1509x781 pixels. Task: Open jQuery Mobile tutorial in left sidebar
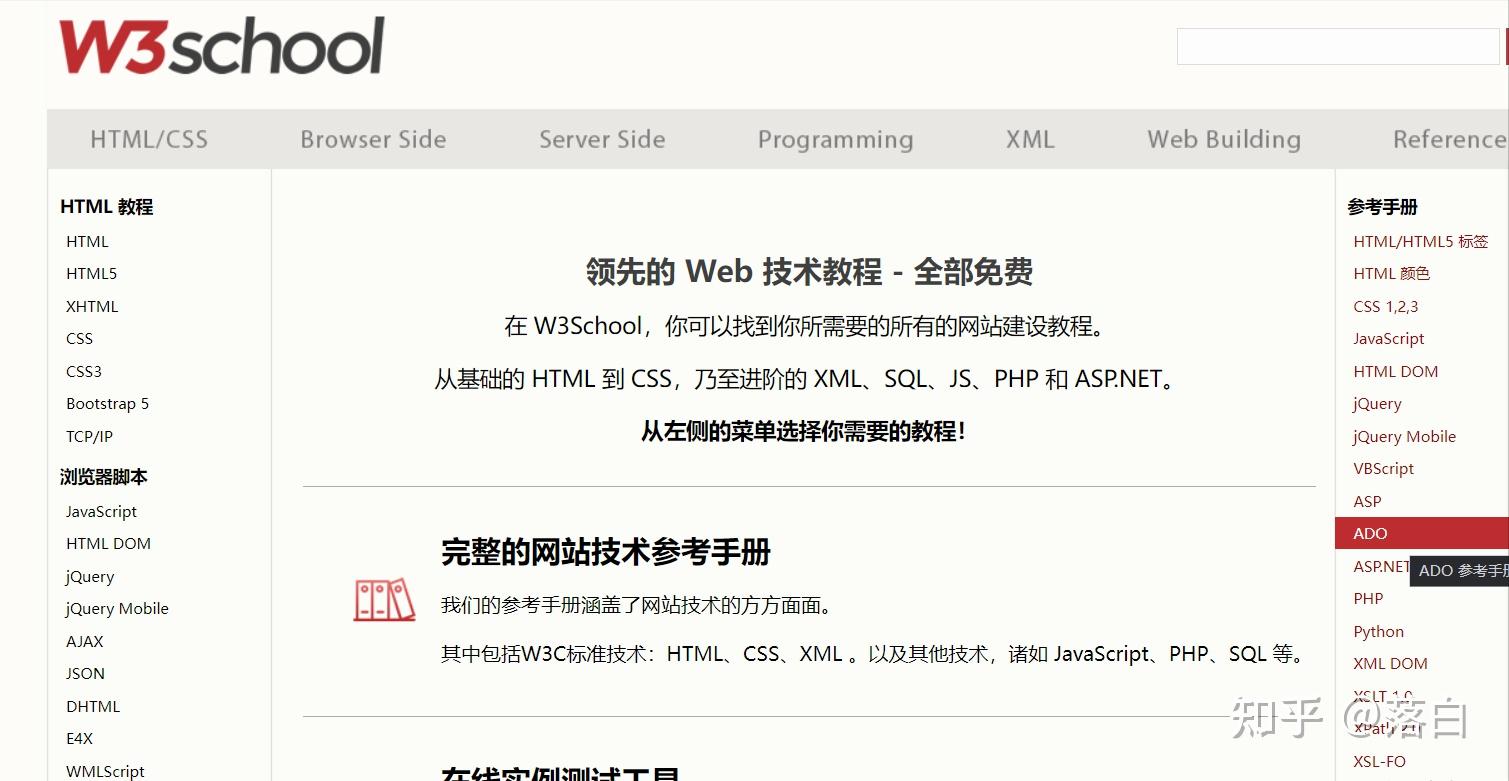pos(117,608)
